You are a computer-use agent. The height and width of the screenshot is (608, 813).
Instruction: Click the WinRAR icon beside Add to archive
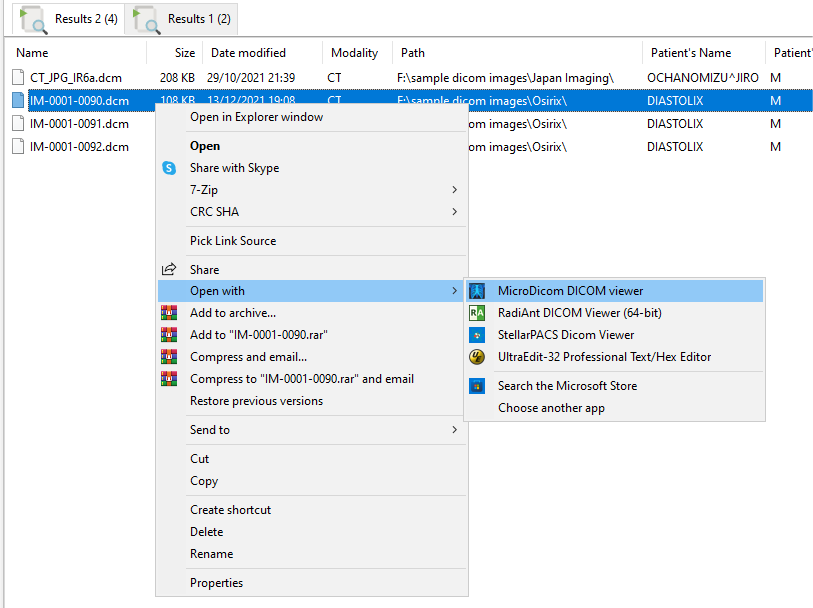coord(169,313)
